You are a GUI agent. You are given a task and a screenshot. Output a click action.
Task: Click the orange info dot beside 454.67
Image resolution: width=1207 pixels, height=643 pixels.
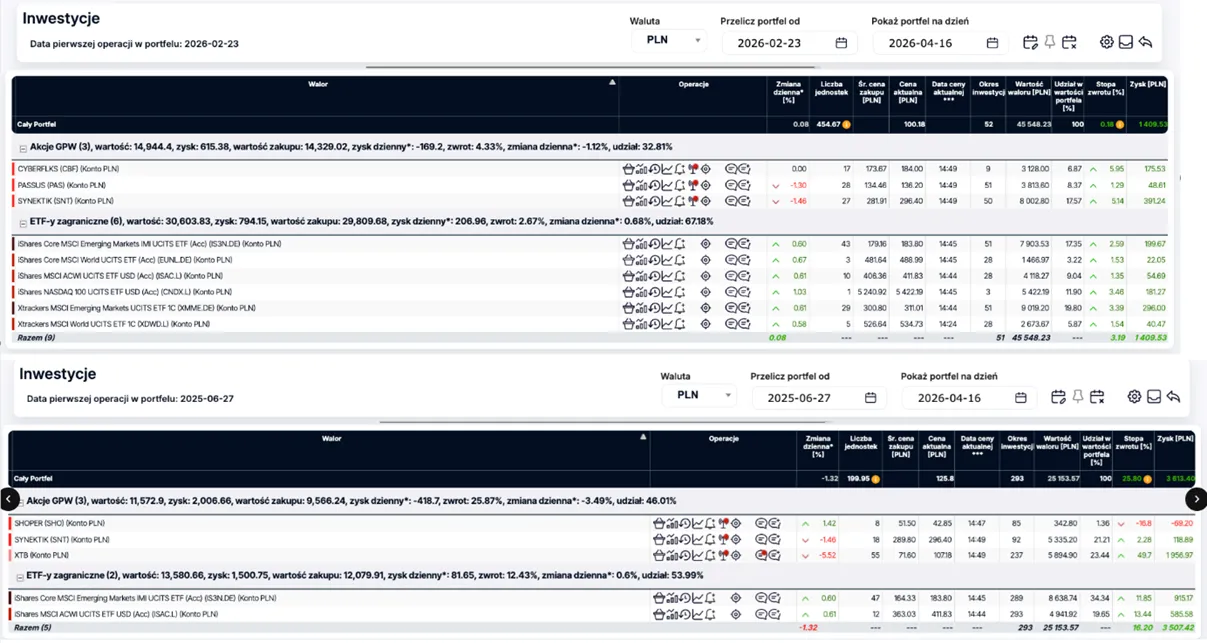846,125
